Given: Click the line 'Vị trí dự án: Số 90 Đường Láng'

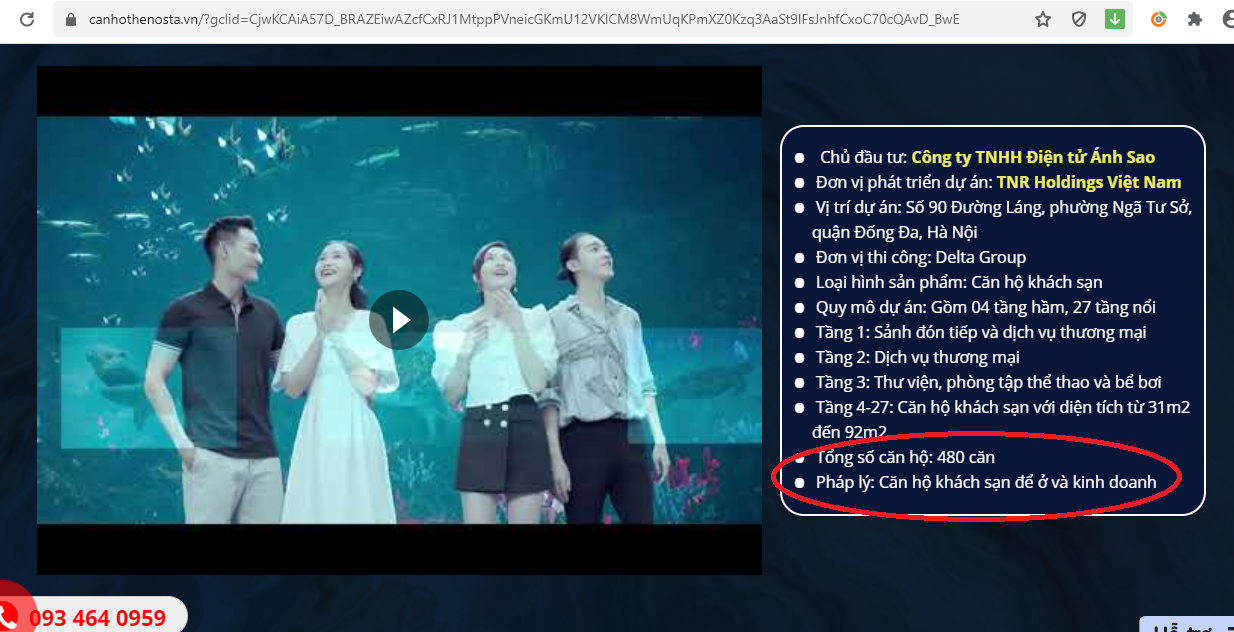Looking at the screenshot, I should [1004, 207].
